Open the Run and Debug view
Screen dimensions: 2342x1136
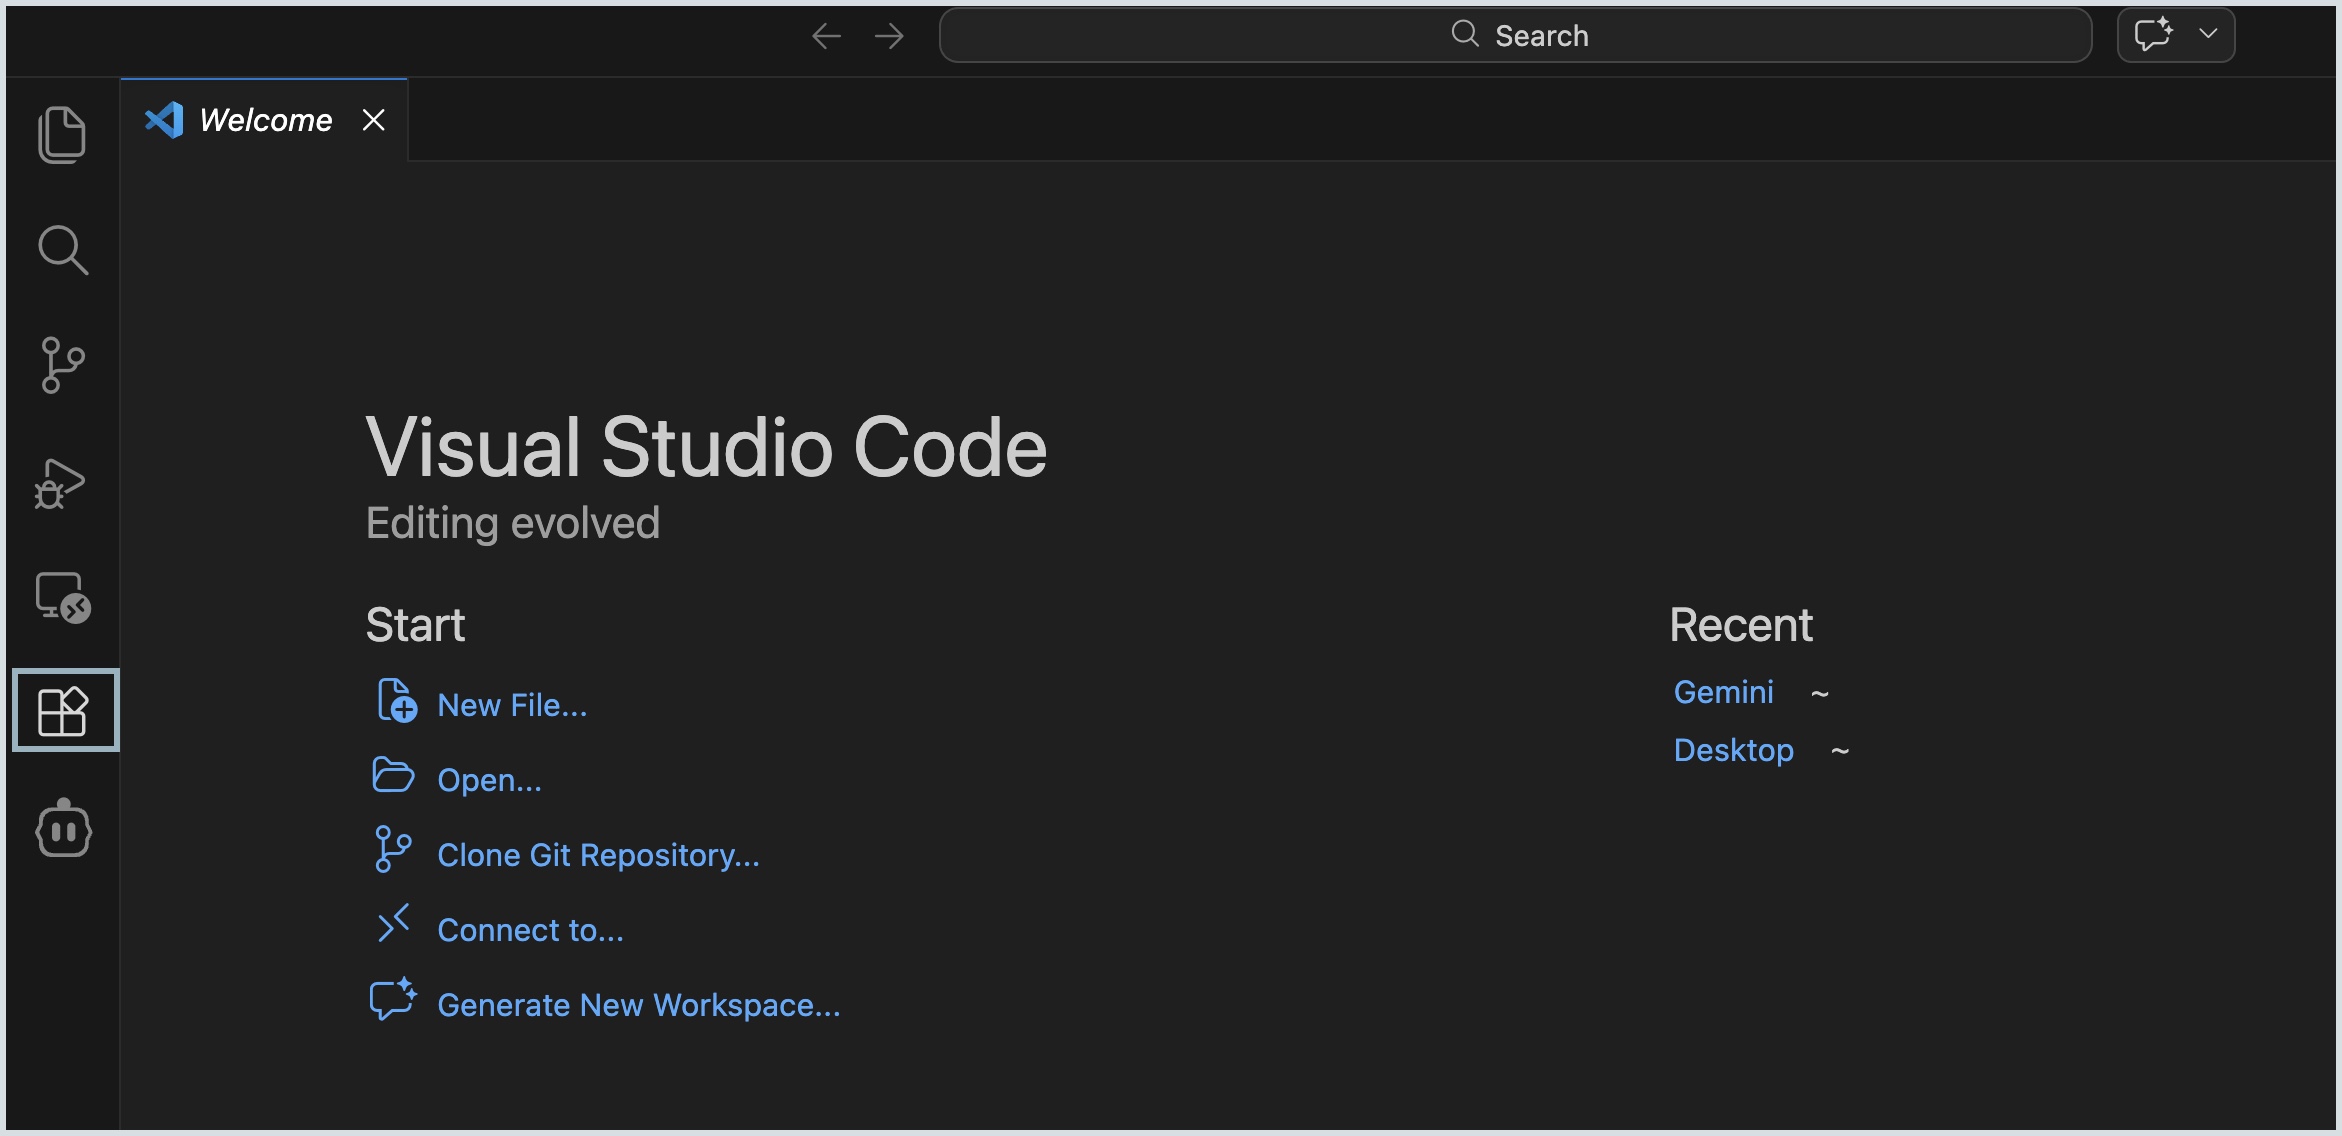[x=60, y=484]
